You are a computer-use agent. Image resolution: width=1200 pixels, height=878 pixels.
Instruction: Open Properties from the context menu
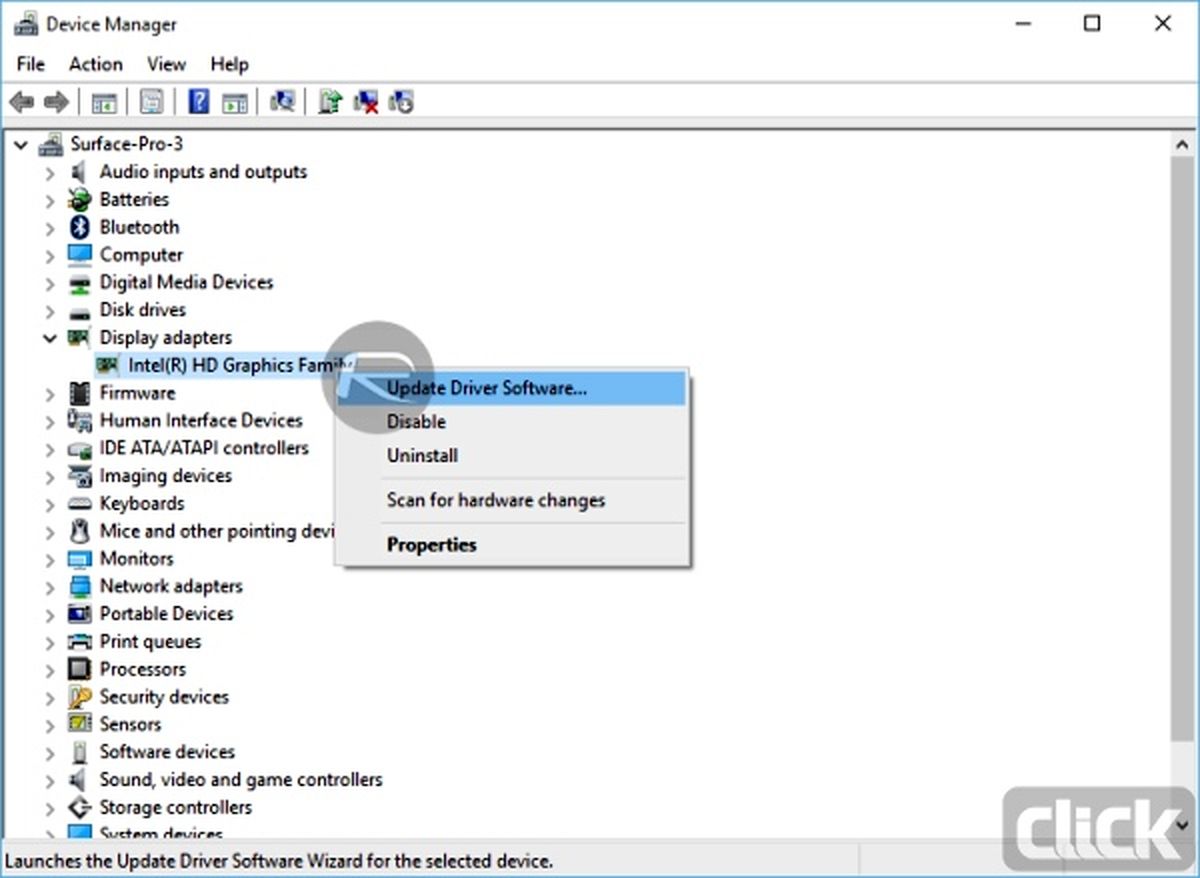[512, 545]
